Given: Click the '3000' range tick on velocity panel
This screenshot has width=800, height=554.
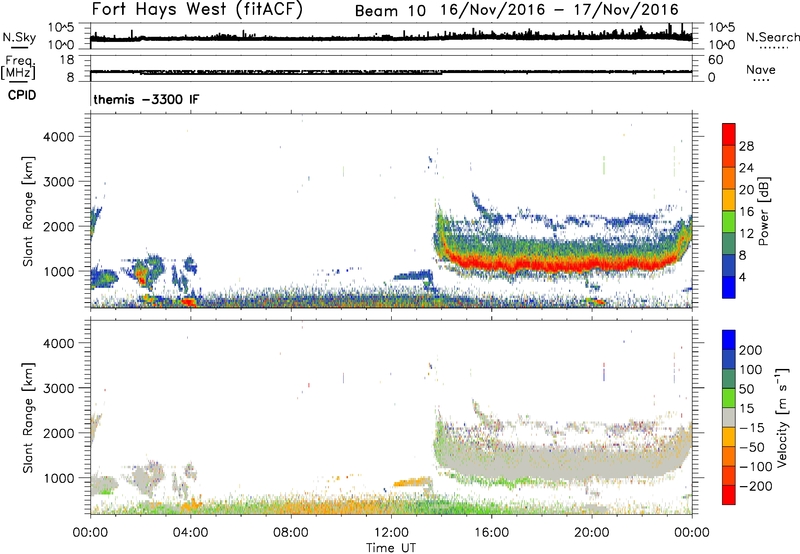Looking at the screenshot, I should click(58, 388).
